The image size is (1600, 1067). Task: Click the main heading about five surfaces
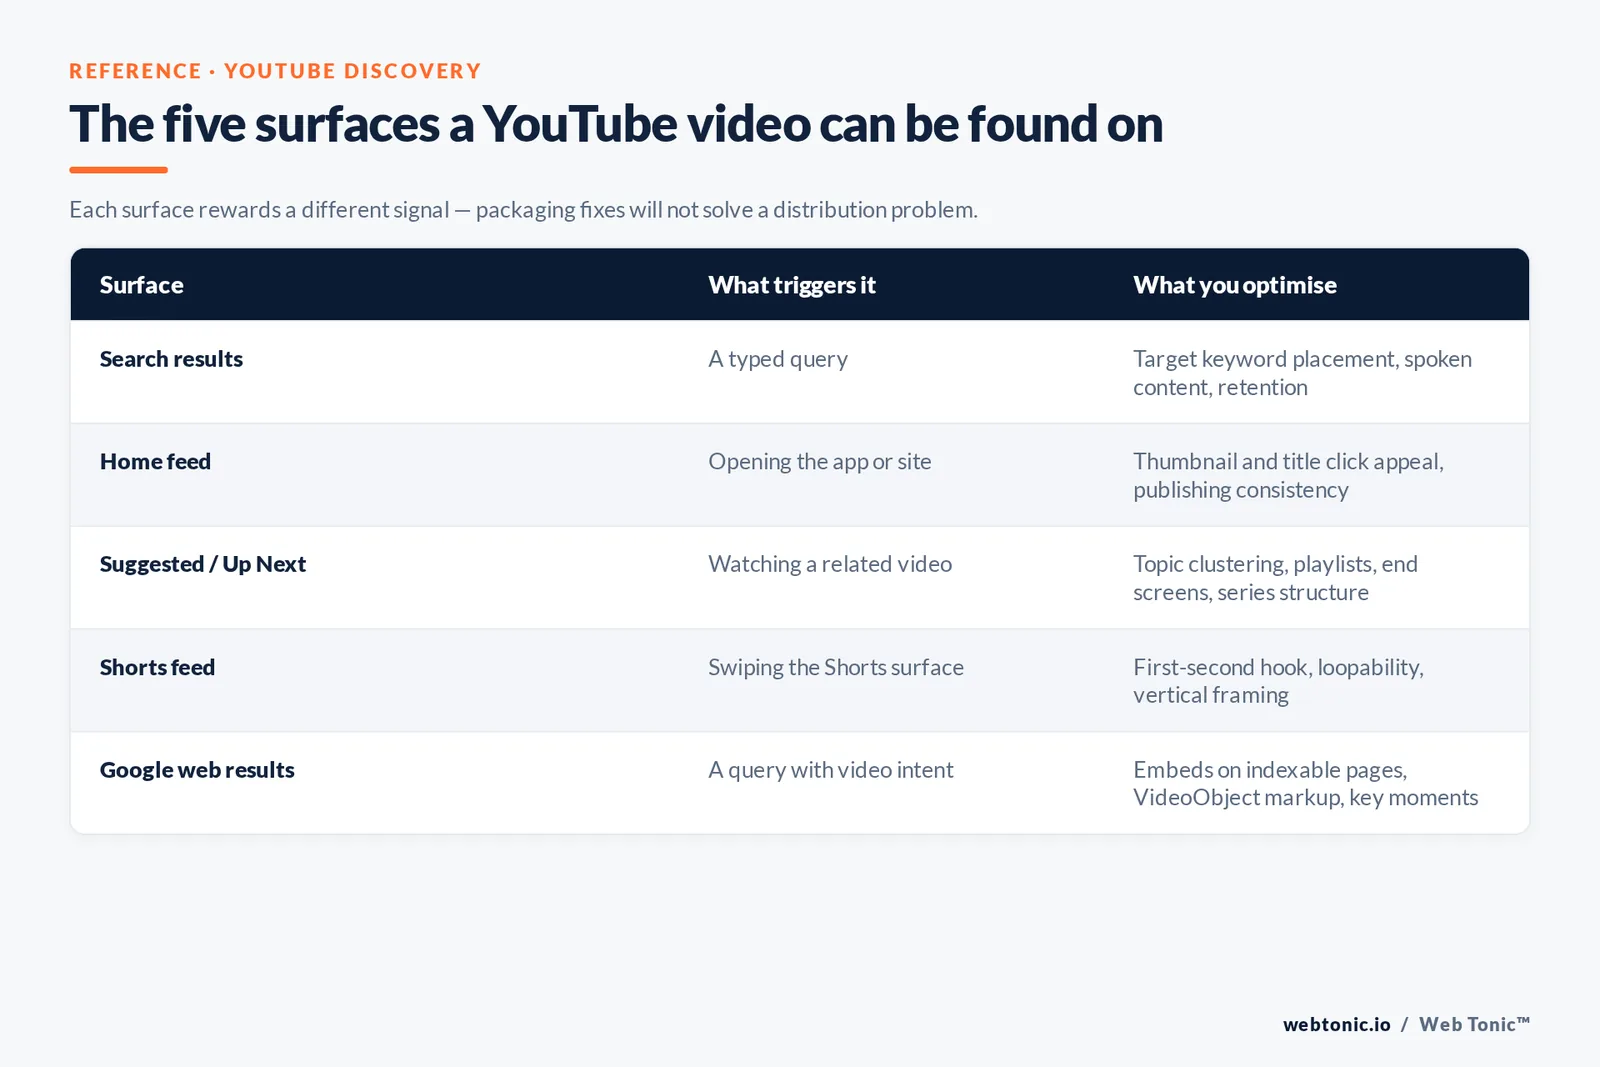click(616, 125)
